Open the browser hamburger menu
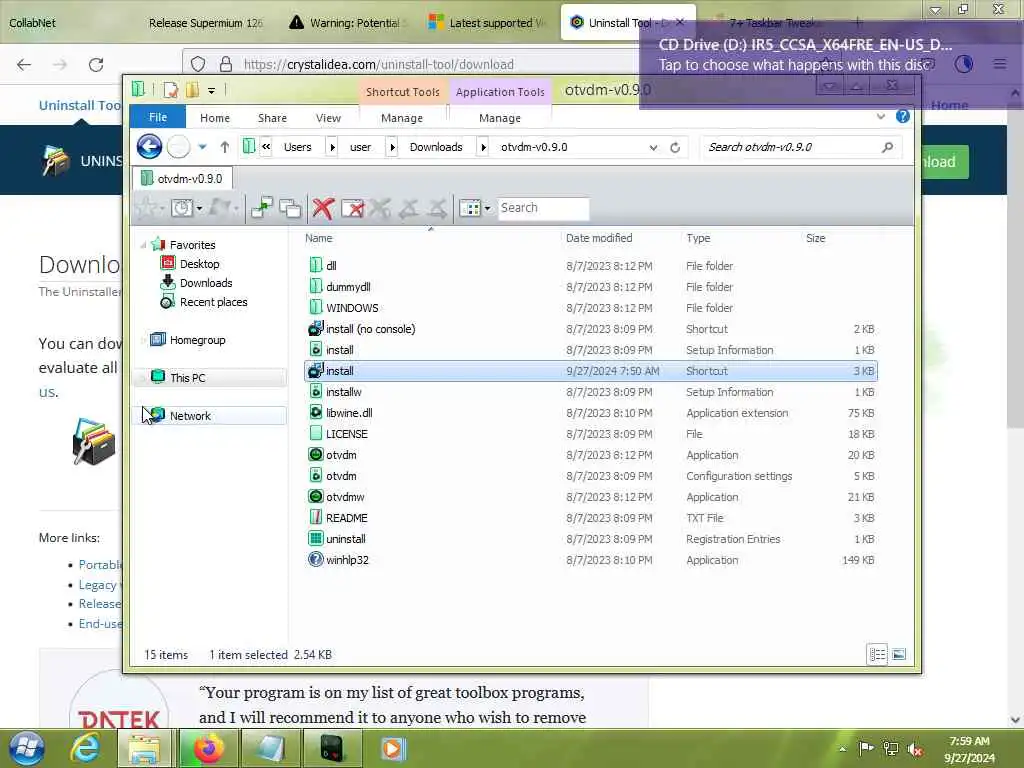1024x768 pixels. [x=1000, y=64]
